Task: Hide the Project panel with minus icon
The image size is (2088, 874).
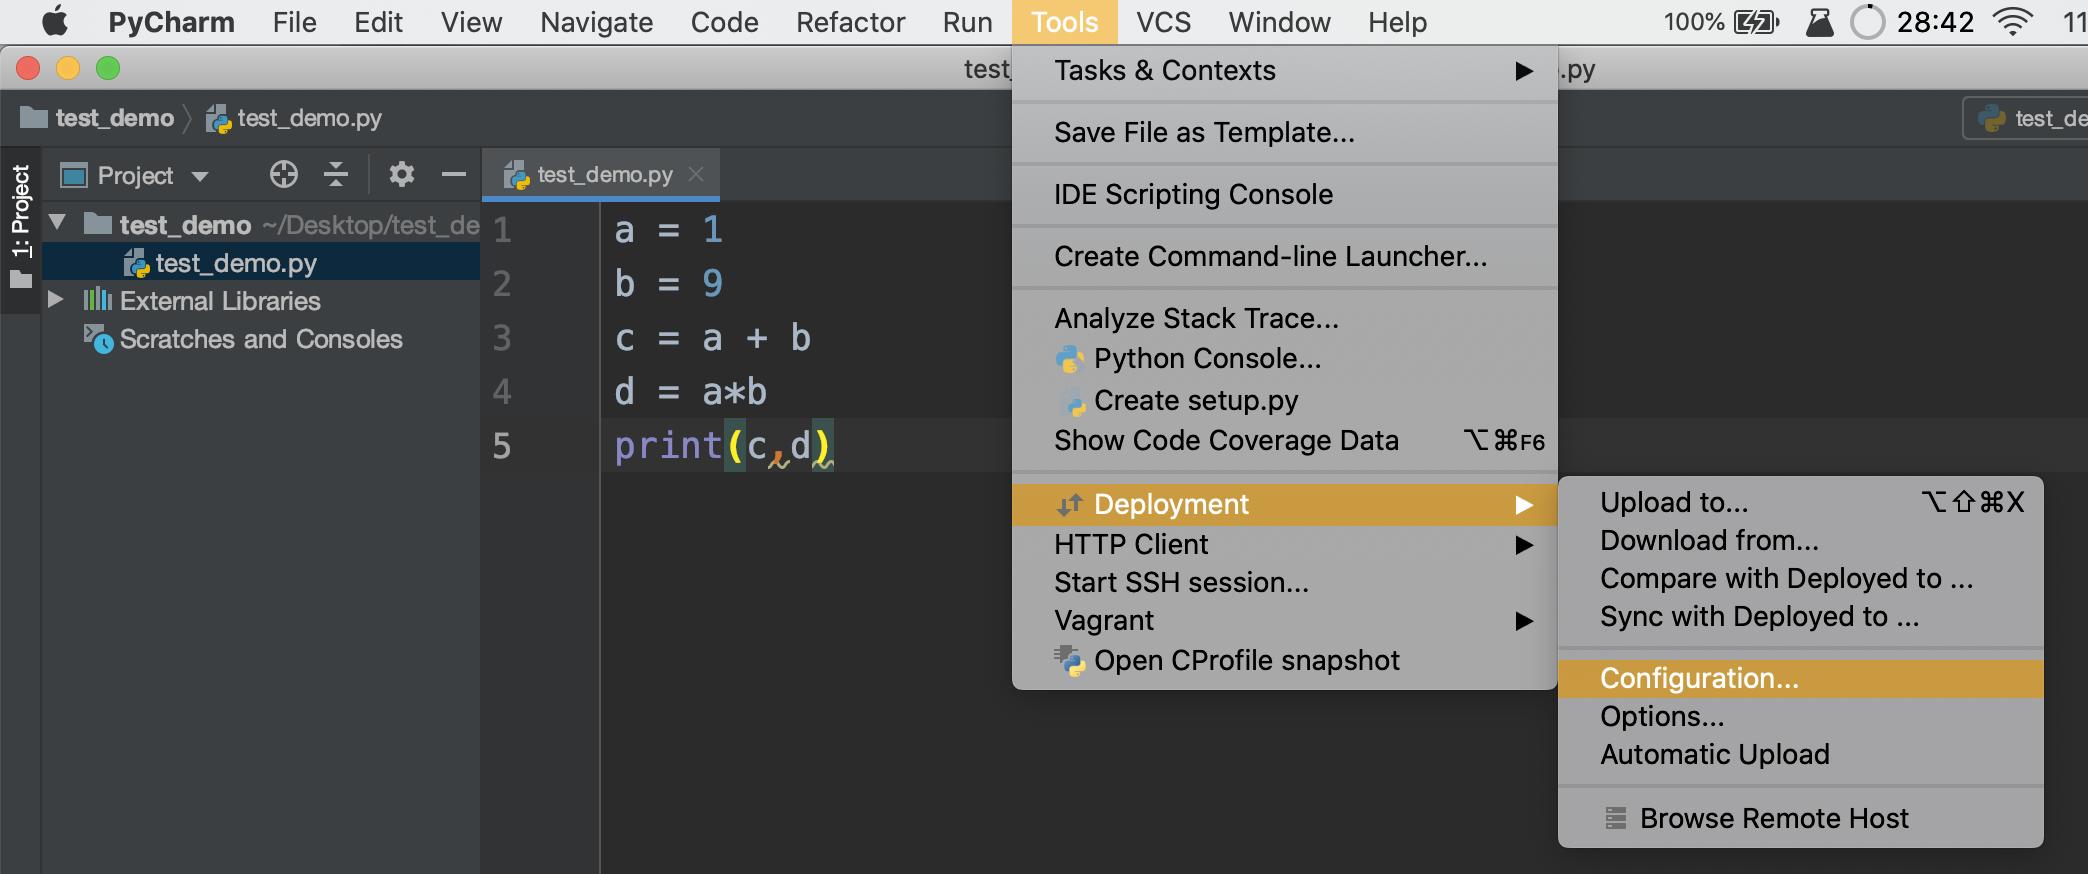Action: click(x=454, y=175)
